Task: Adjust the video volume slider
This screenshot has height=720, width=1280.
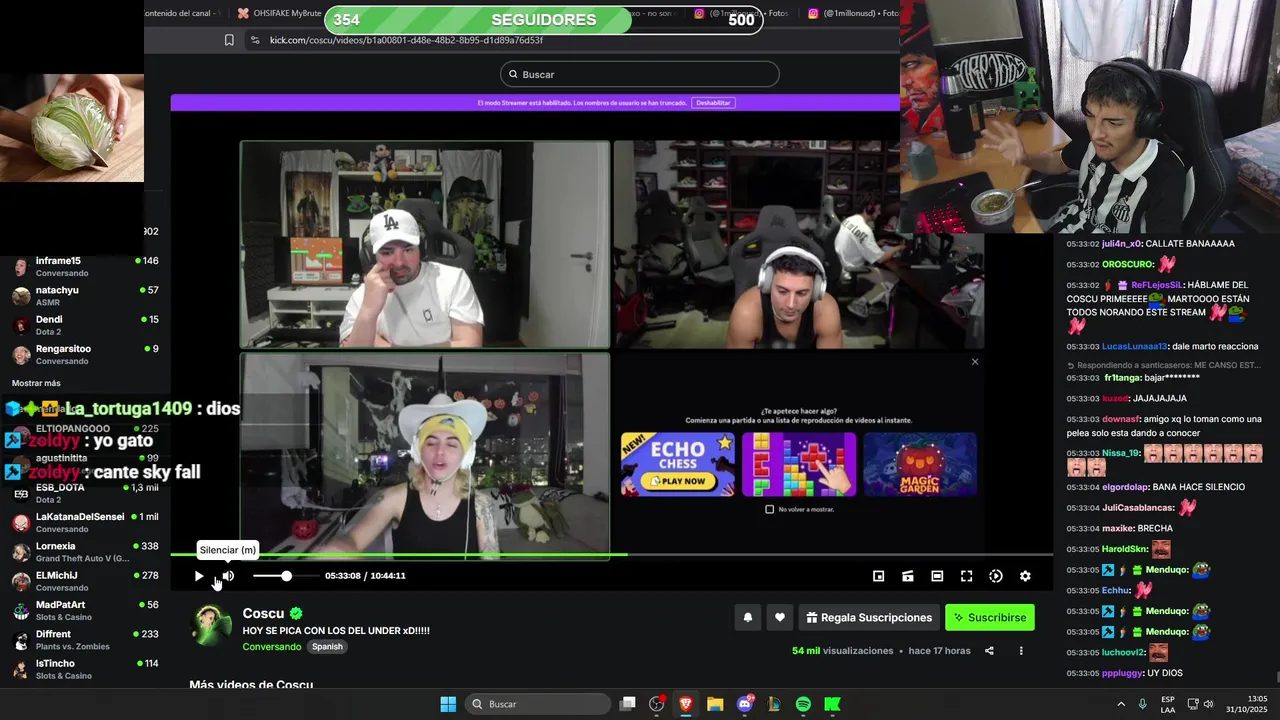Action: [x=286, y=576]
